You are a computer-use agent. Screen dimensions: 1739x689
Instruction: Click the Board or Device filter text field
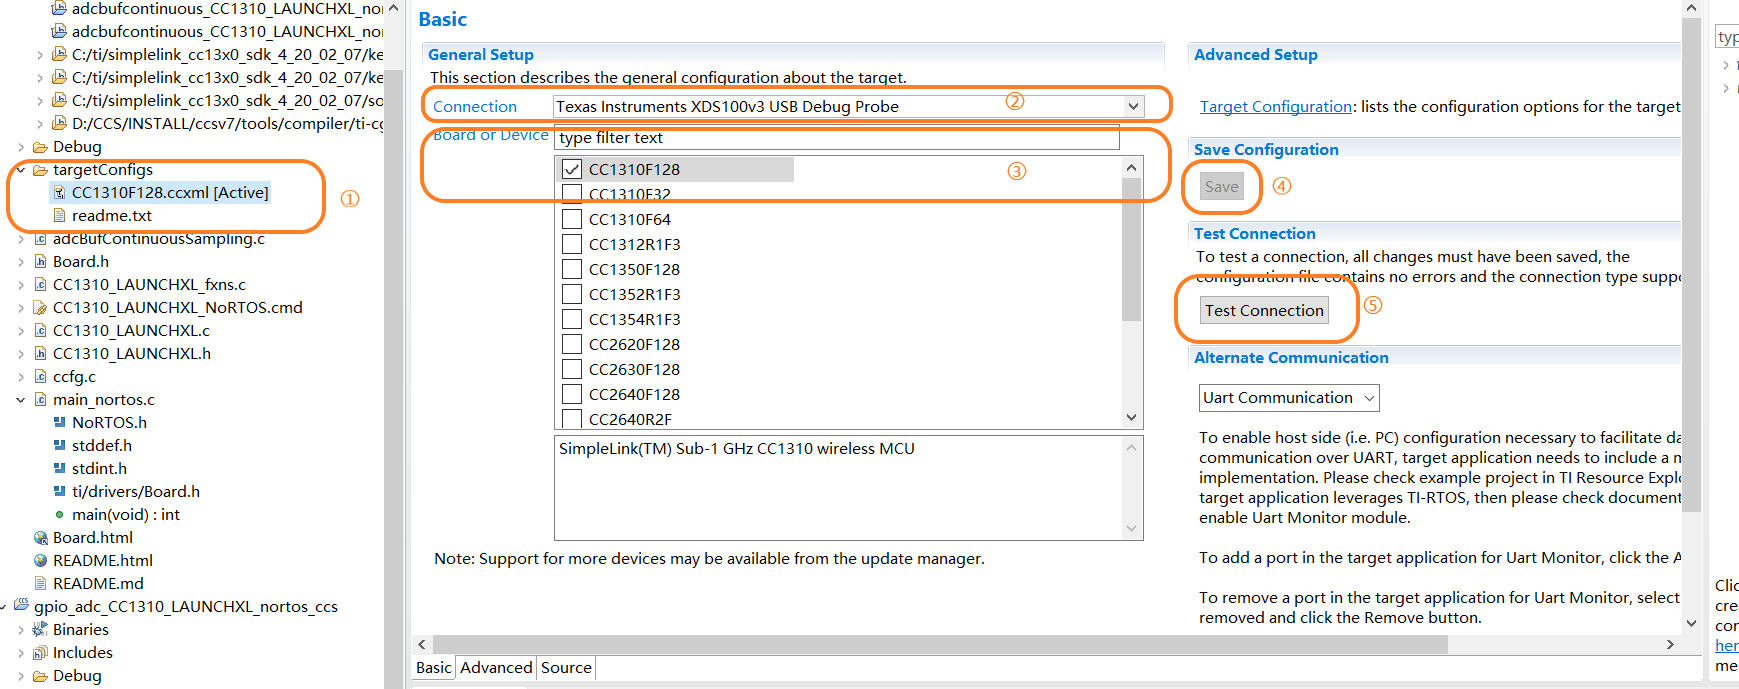(837, 138)
